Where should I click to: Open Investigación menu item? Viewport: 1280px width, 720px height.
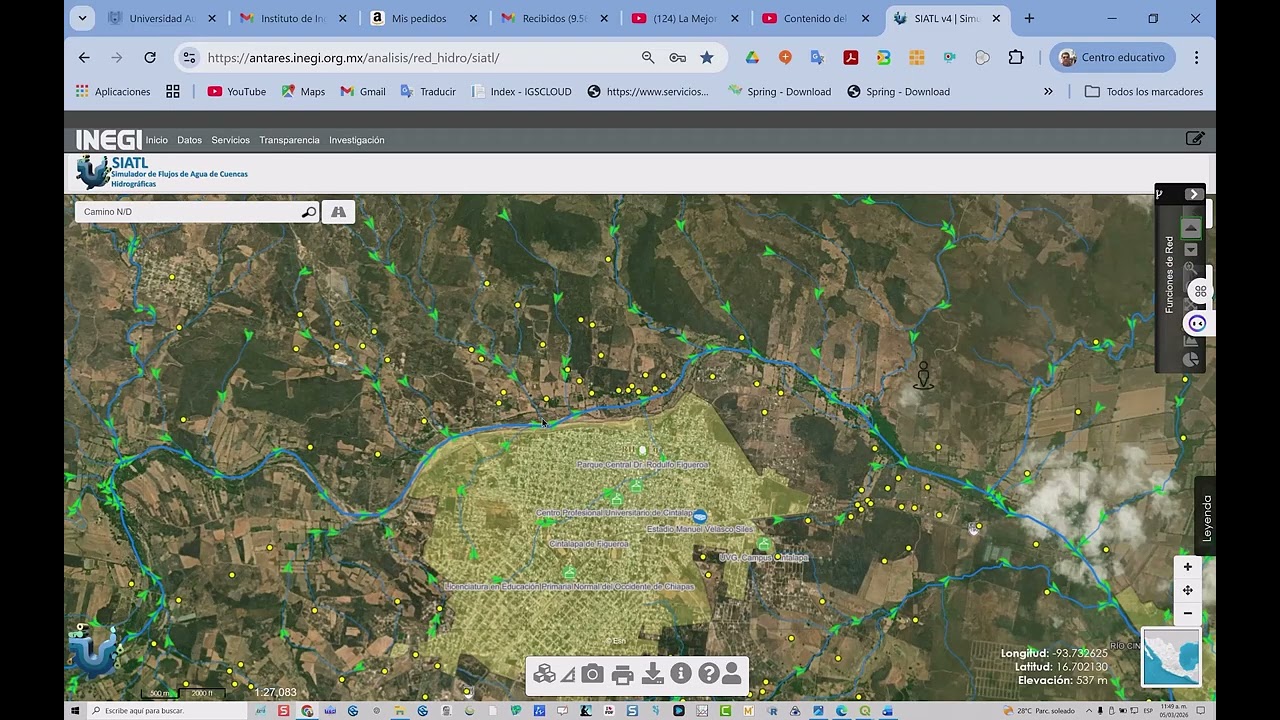(x=357, y=140)
